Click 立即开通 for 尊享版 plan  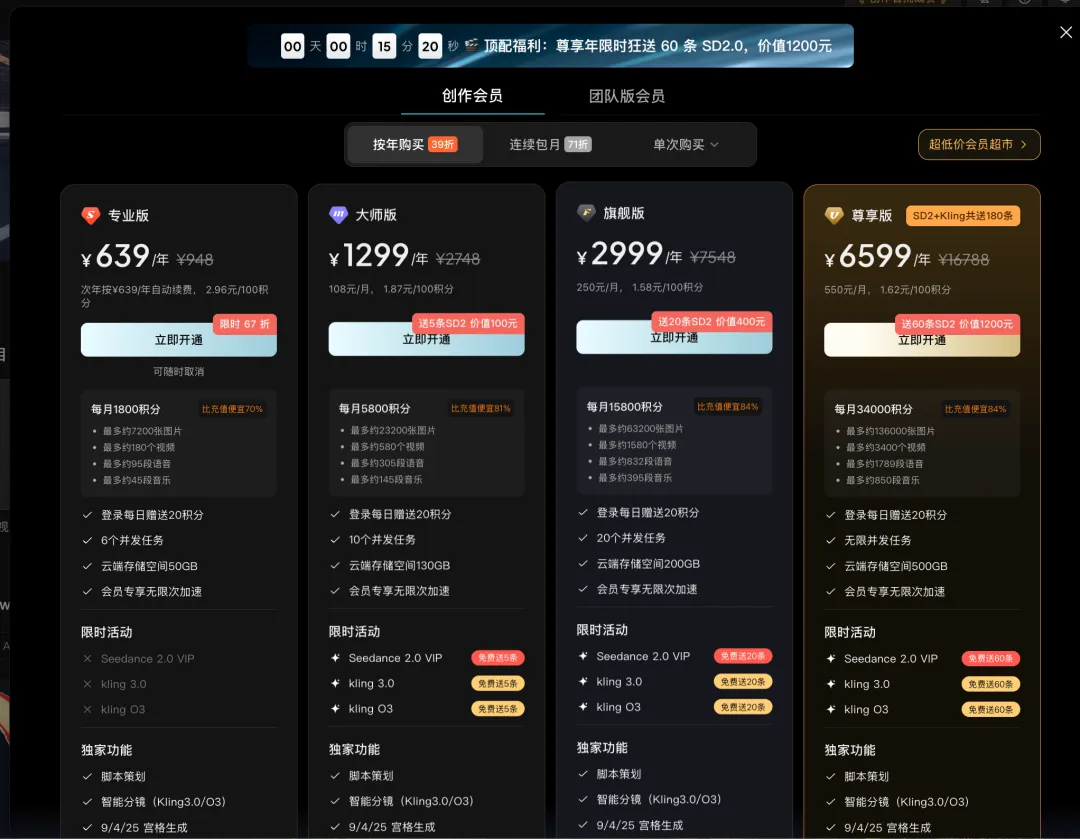pyautogui.click(x=922, y=340)
